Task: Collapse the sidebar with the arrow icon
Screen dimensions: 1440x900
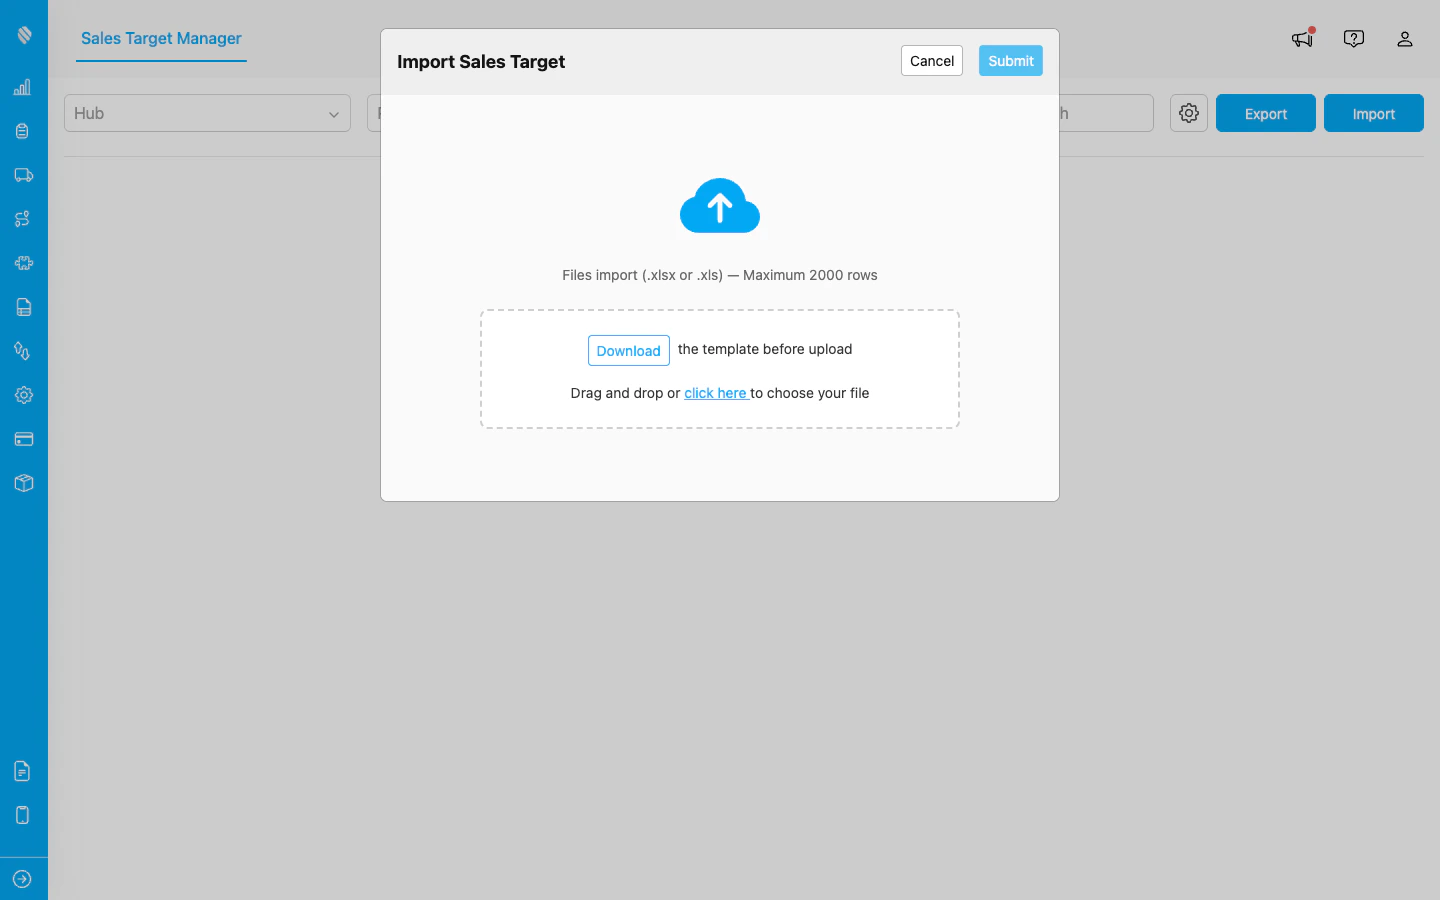Action: point(23,878)
